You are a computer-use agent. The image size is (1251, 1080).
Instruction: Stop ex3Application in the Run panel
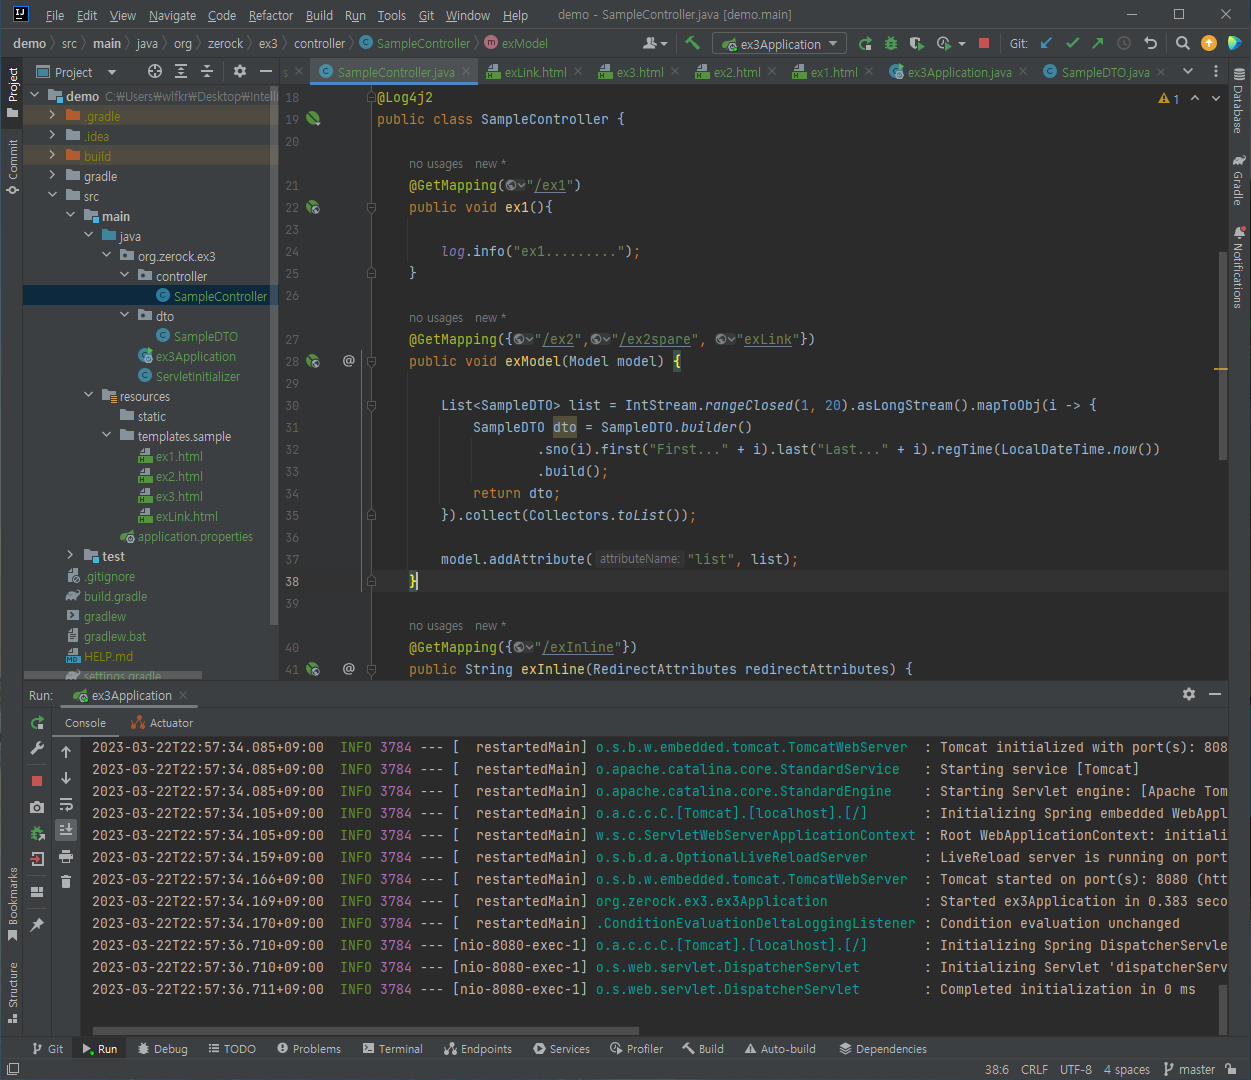(x=37, y=781)
